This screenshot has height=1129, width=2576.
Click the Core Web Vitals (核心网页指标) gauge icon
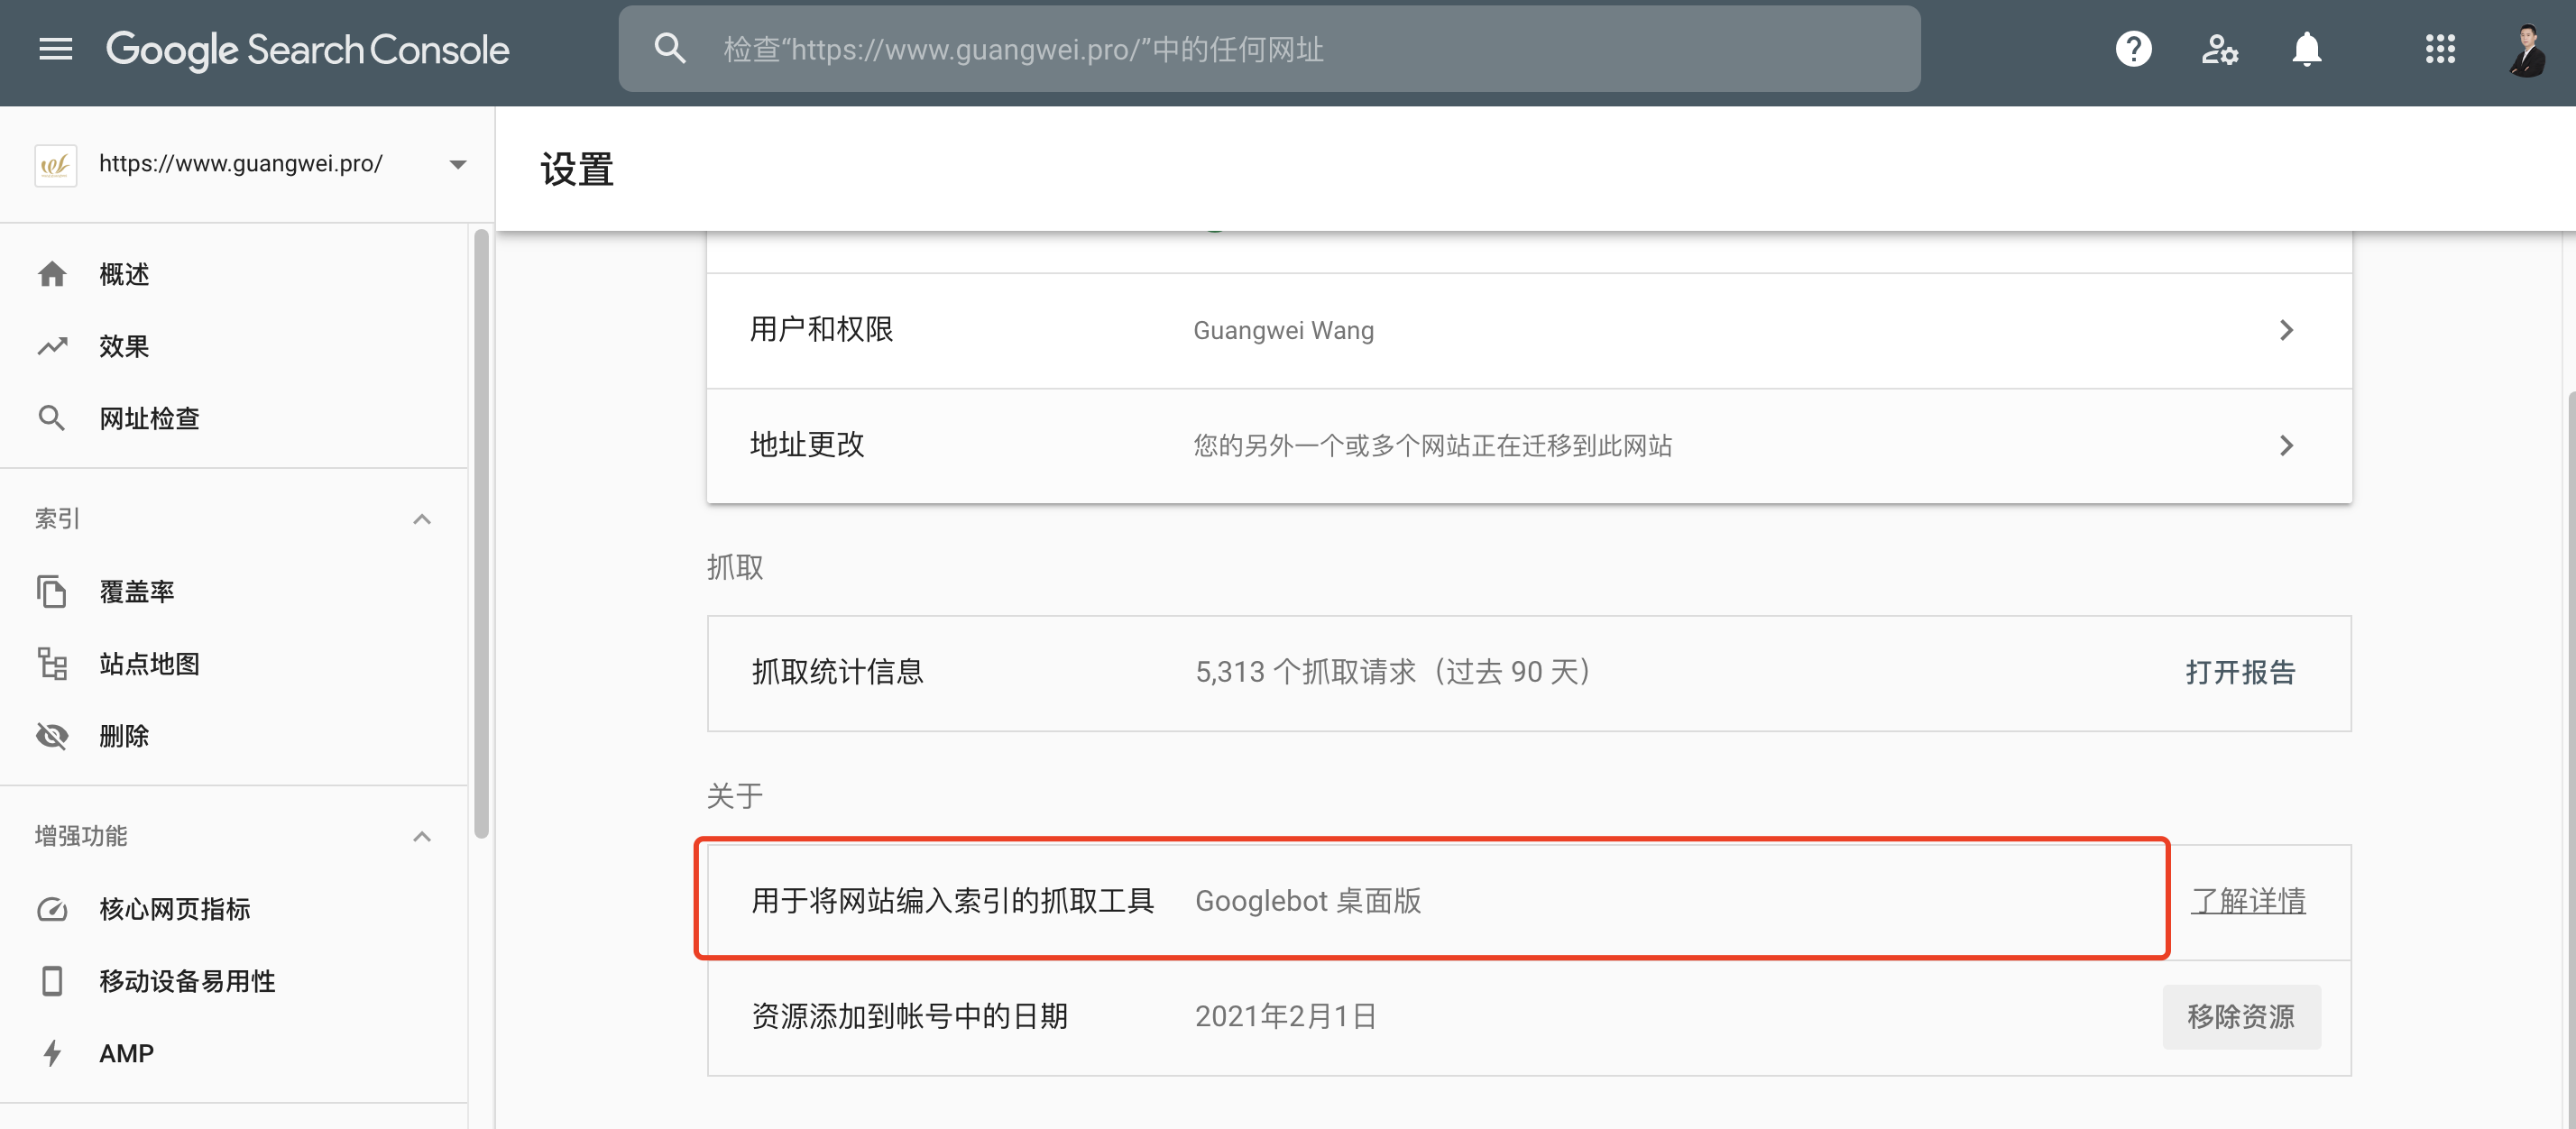(52, 909)
